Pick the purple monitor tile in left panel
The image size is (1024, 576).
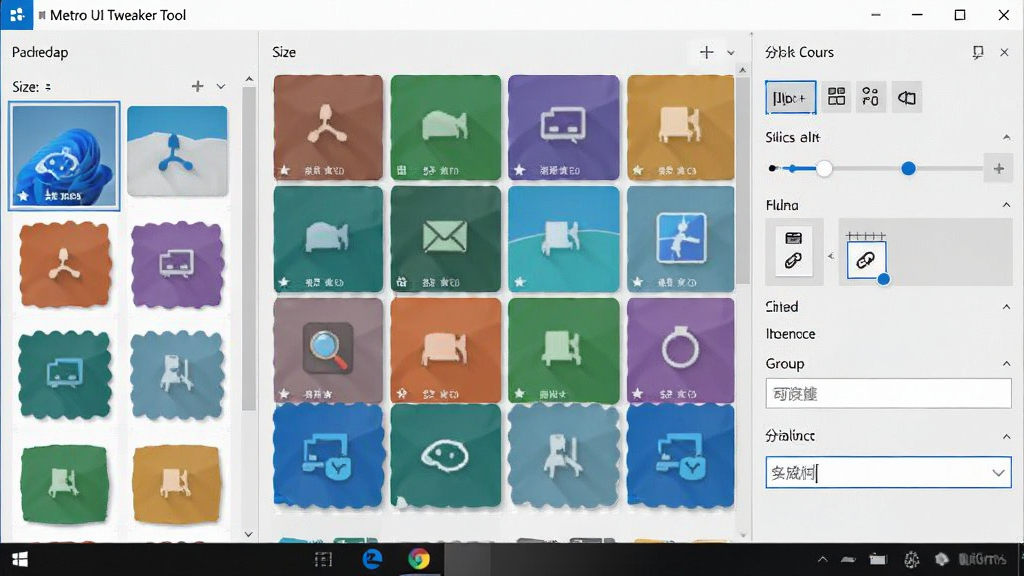coord(177,264)
